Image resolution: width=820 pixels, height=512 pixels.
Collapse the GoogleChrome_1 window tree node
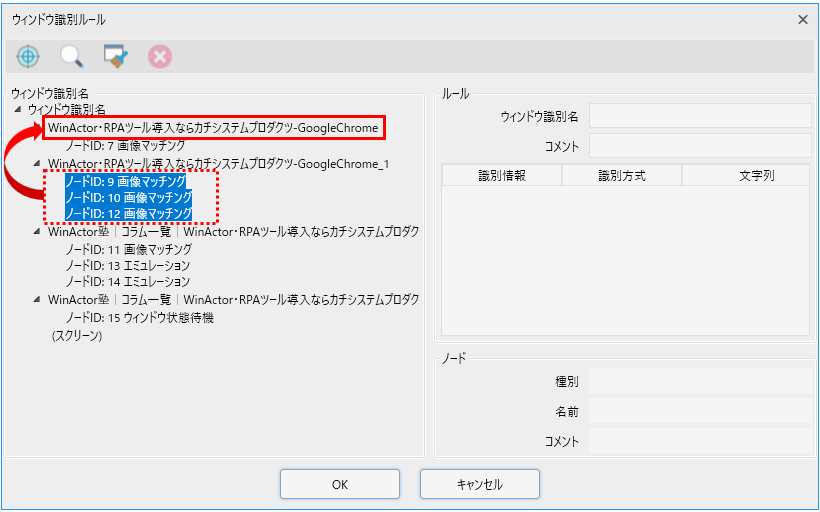38,163
